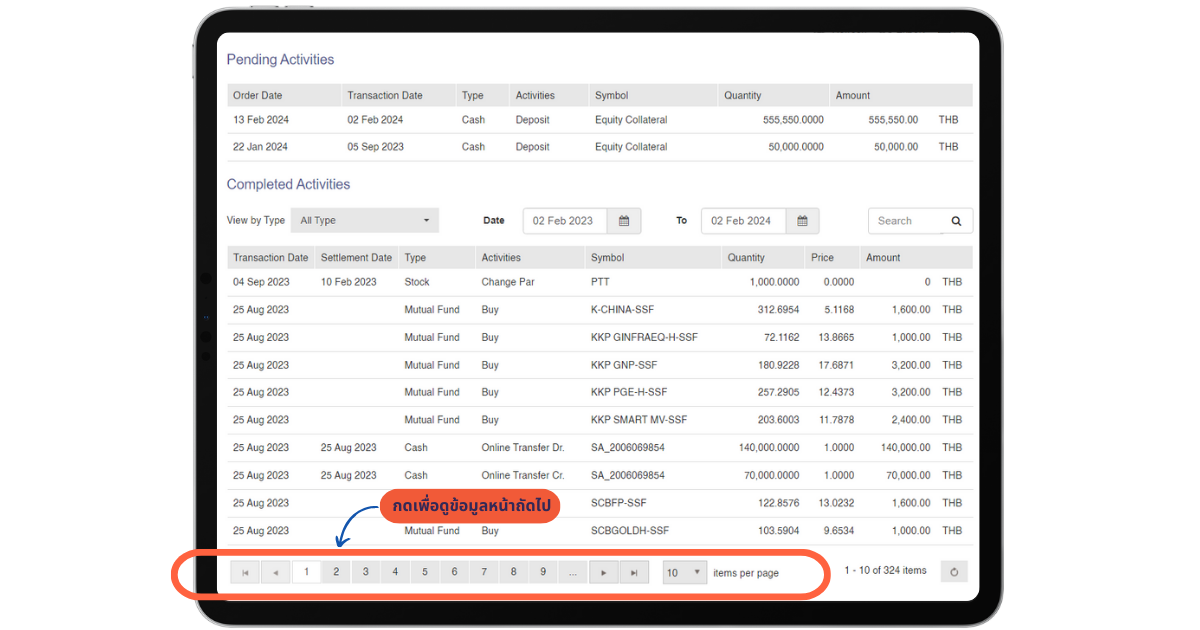Select page 9 in pagination
Screen dimensions: 1200x630
tap(543, 572)
